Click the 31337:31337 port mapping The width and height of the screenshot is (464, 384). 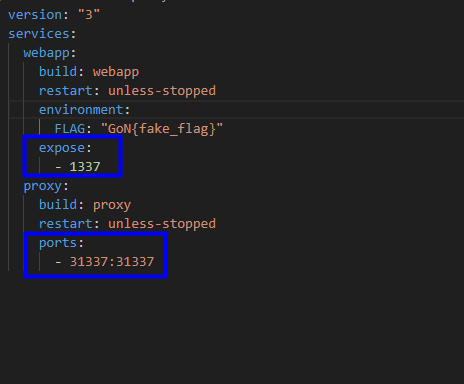pyautogui.click(x=112, y=262)
